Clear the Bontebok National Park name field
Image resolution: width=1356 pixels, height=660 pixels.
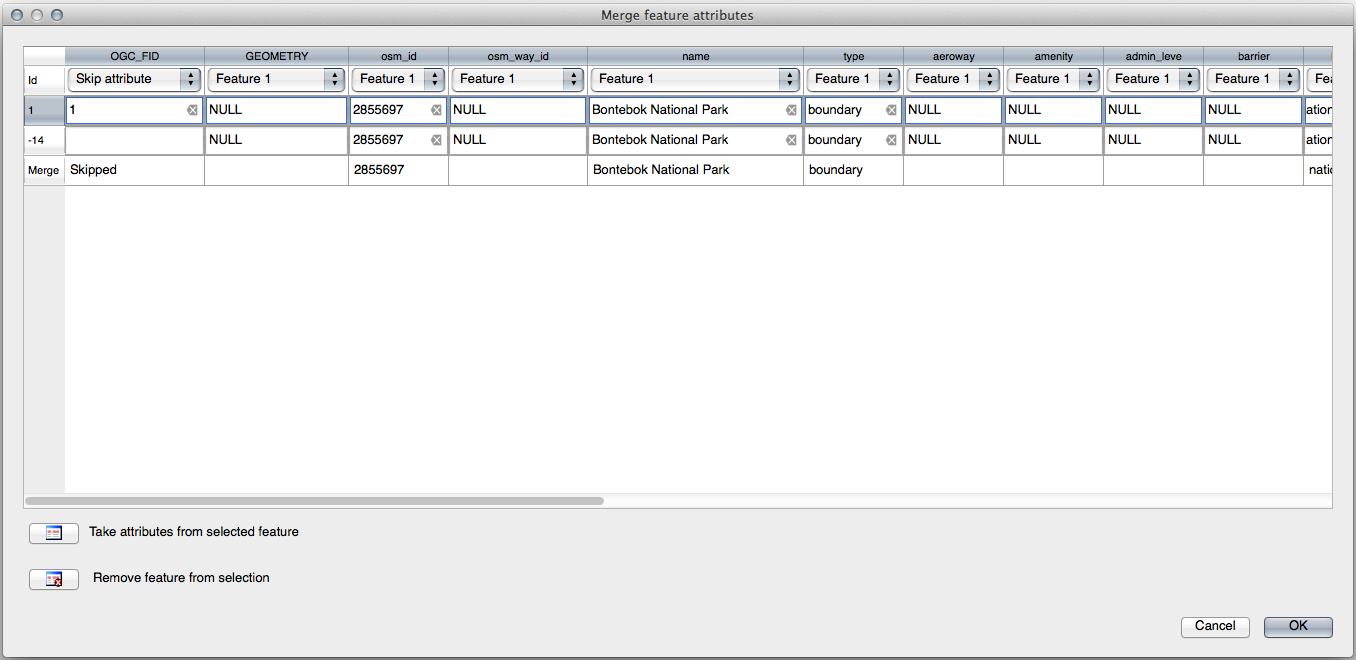[790, 109]
